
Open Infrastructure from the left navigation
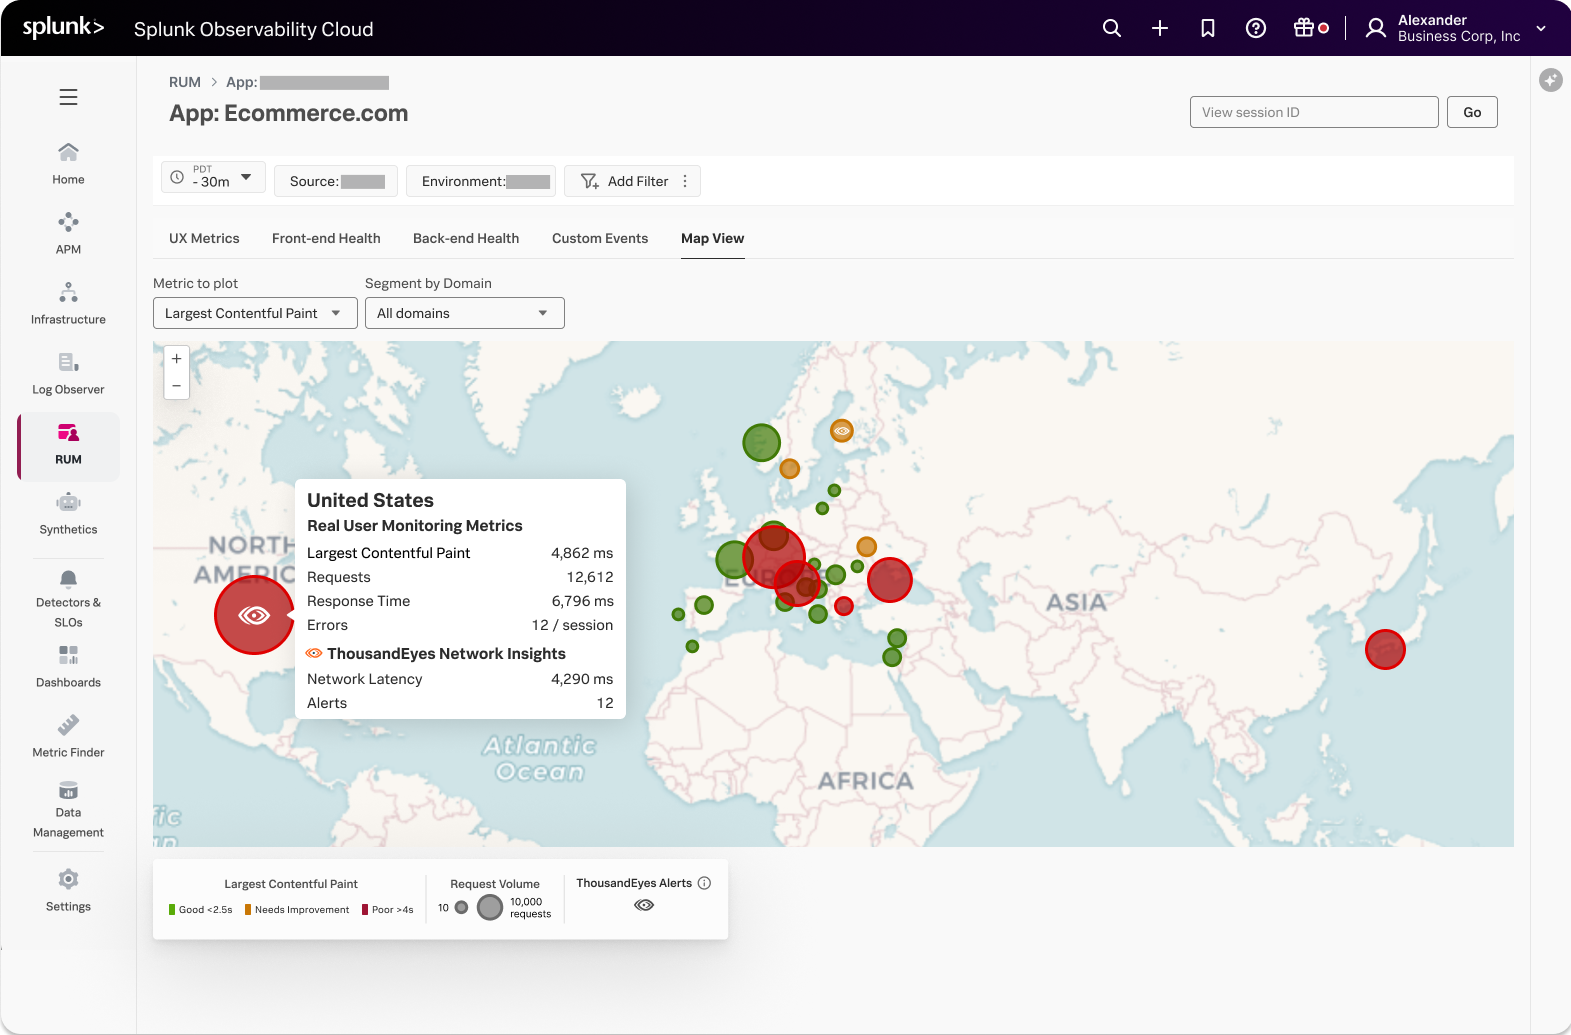(68, 302)
